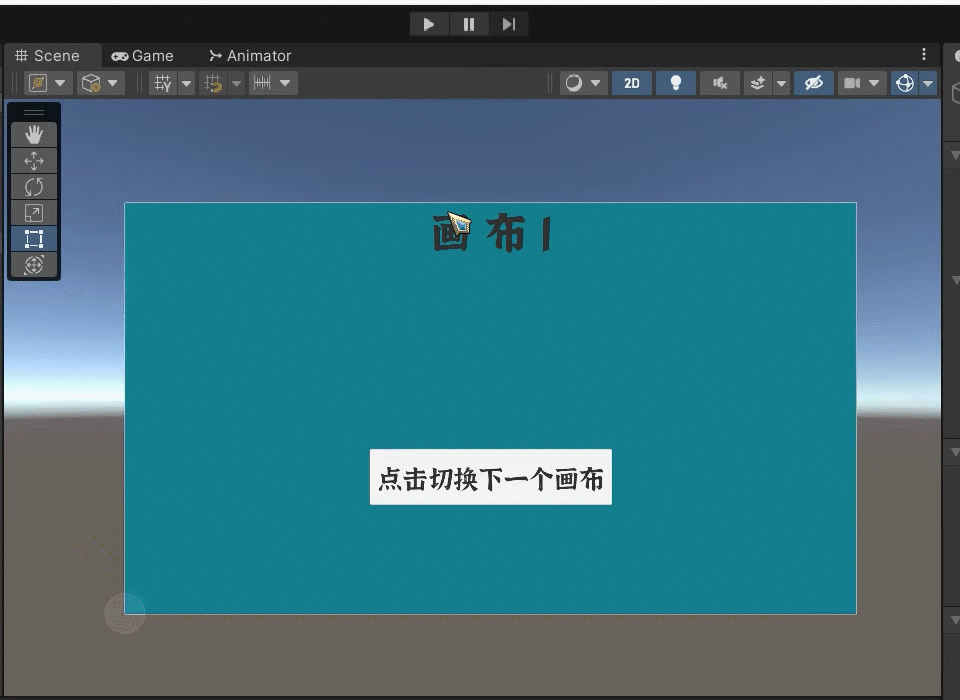This screenshot has width=960, height=700.
Task: Start Play mode with the Play button
Action: coord(429,24)
